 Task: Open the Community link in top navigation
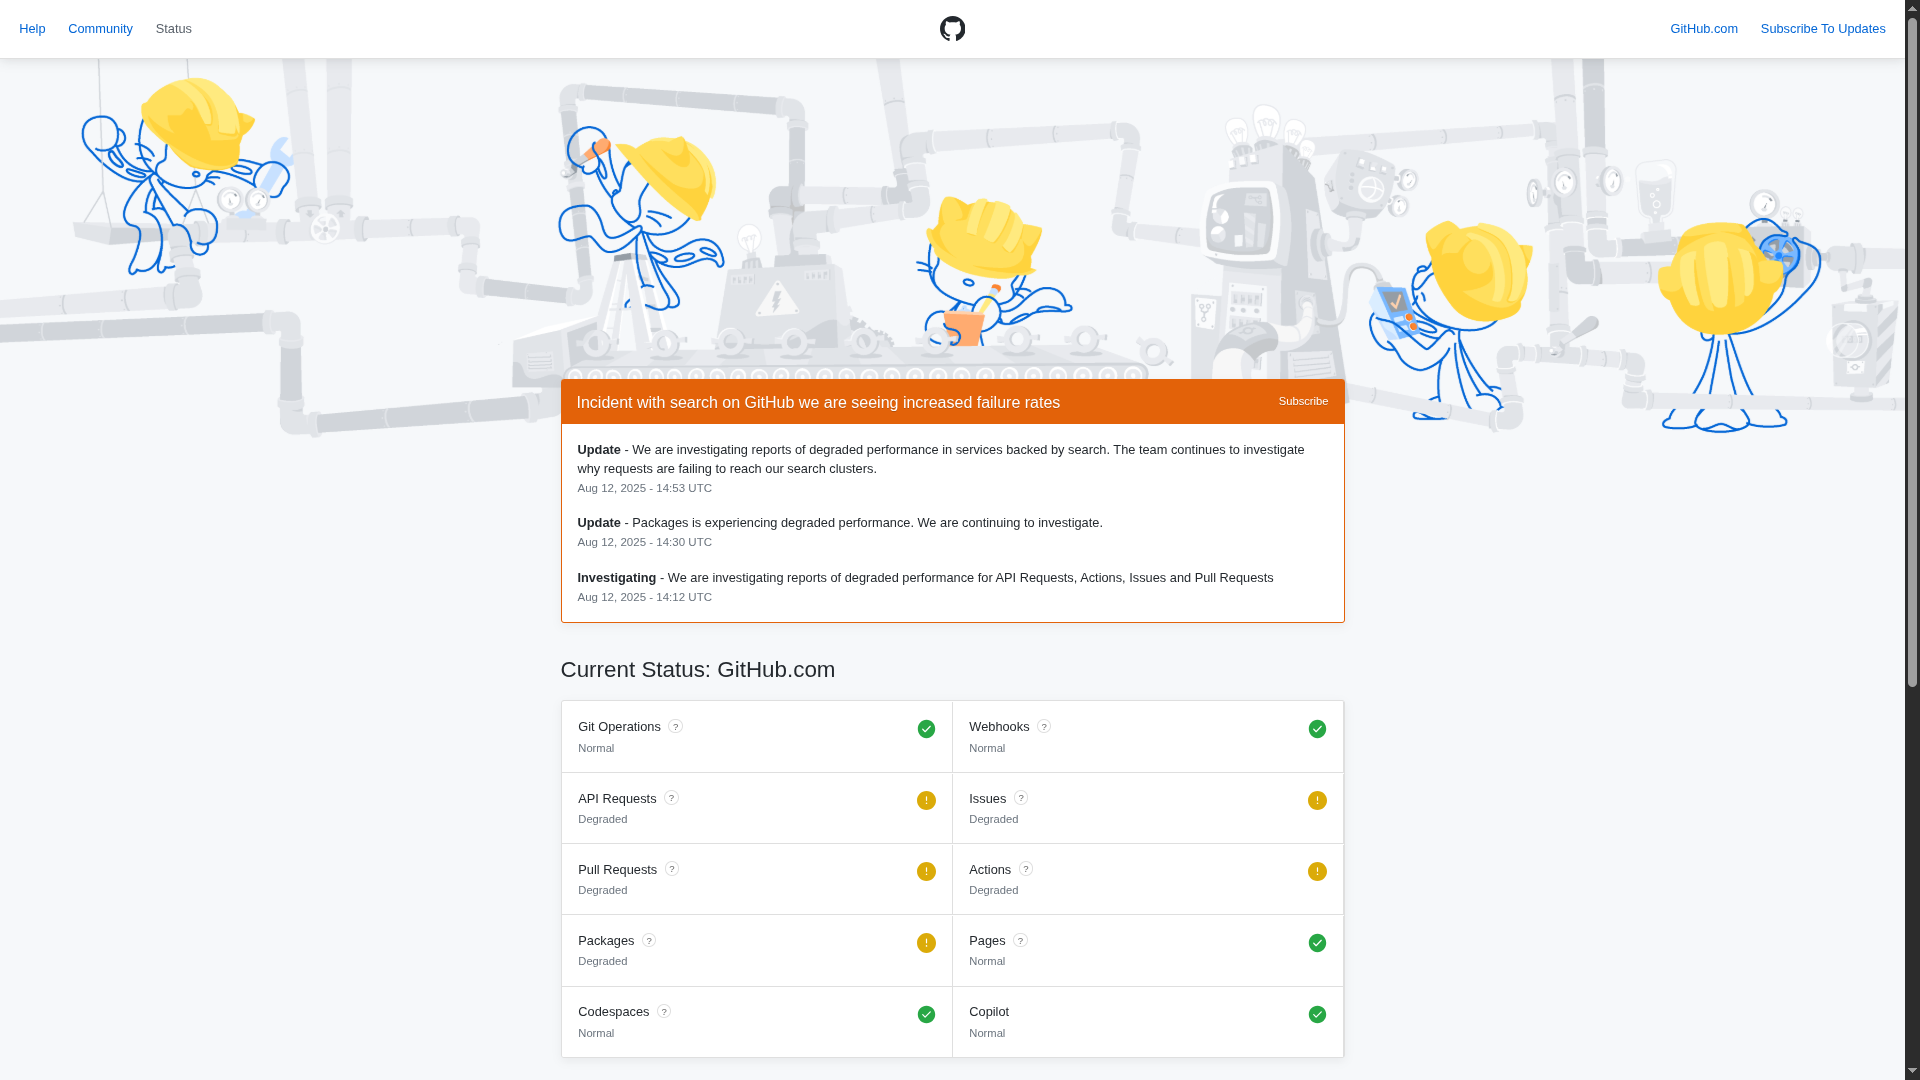(100, 29)
